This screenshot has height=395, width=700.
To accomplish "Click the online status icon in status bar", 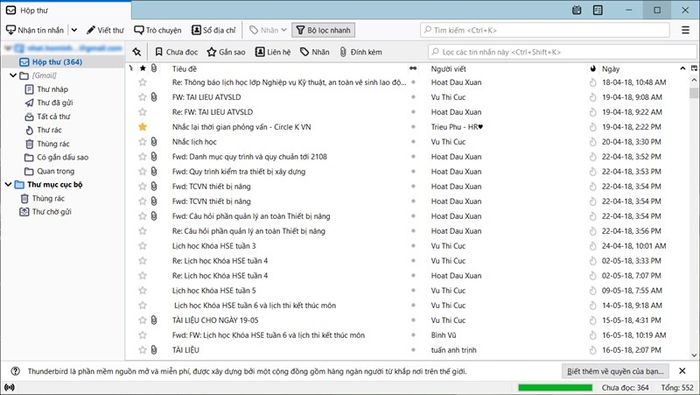I will pyautogui.click(x=9, y=387).
